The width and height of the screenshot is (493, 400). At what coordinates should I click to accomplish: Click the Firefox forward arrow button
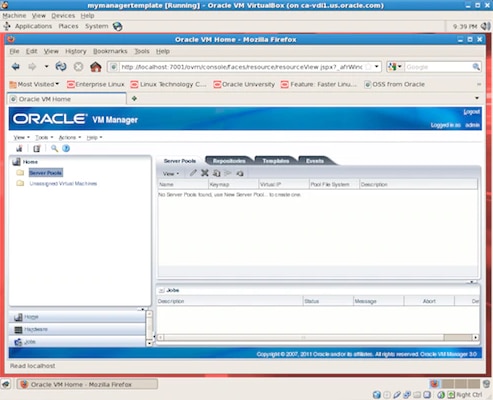[32, 67]
